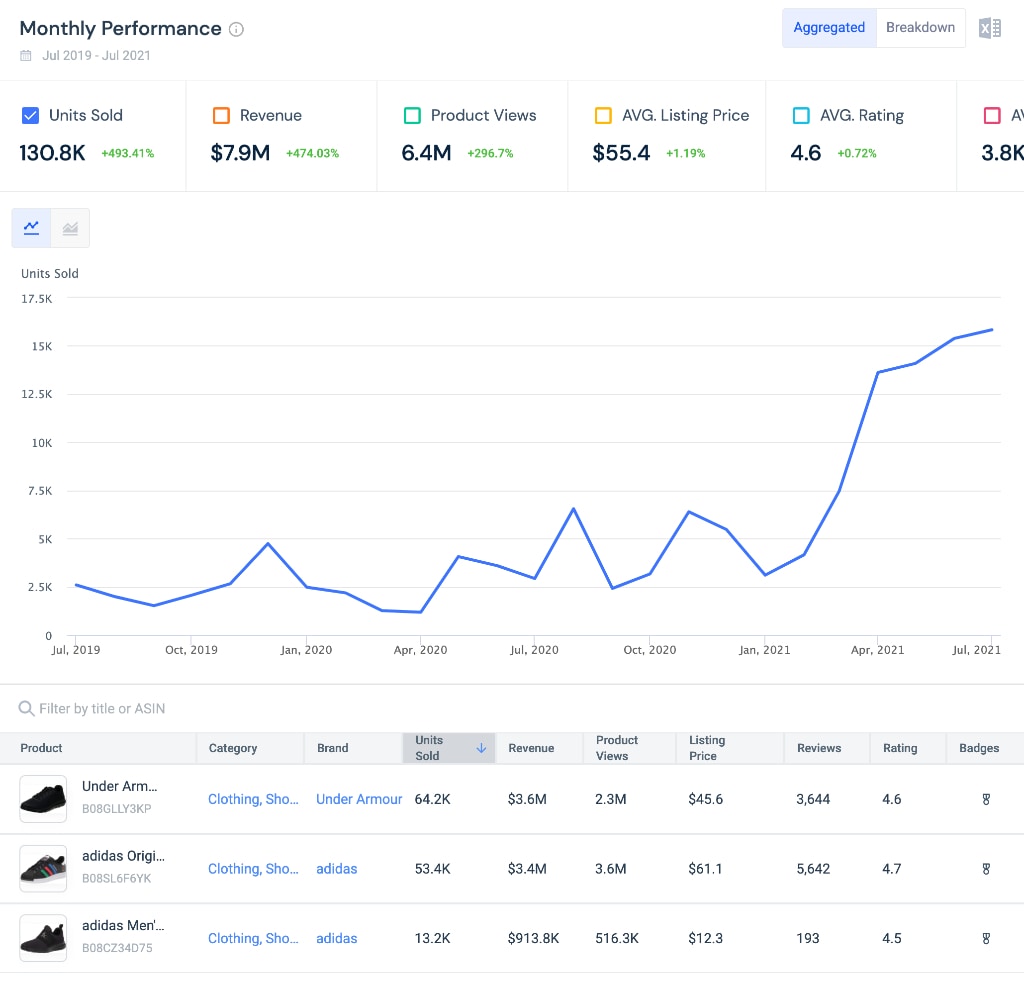This screenshot has height=981, width=1024.
Task: Switch to the Breakdown tab
Action: click(x=920, y=28)
